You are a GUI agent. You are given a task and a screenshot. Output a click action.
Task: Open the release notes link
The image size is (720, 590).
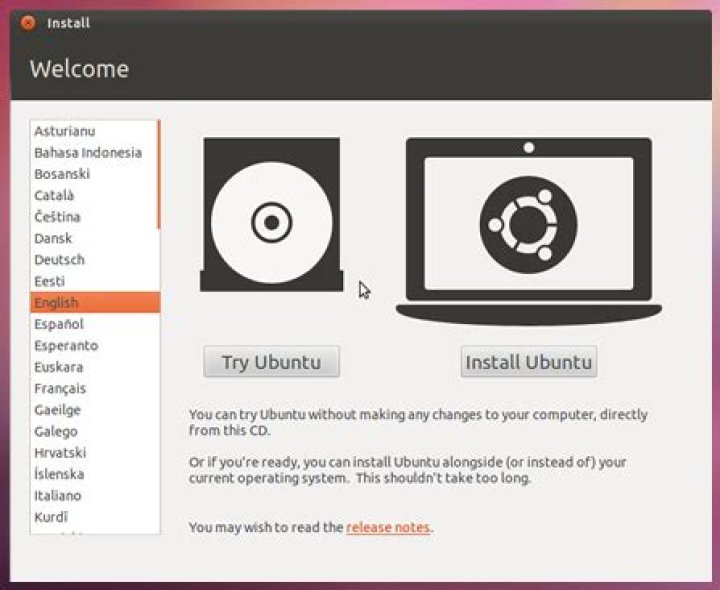[388, 528]
